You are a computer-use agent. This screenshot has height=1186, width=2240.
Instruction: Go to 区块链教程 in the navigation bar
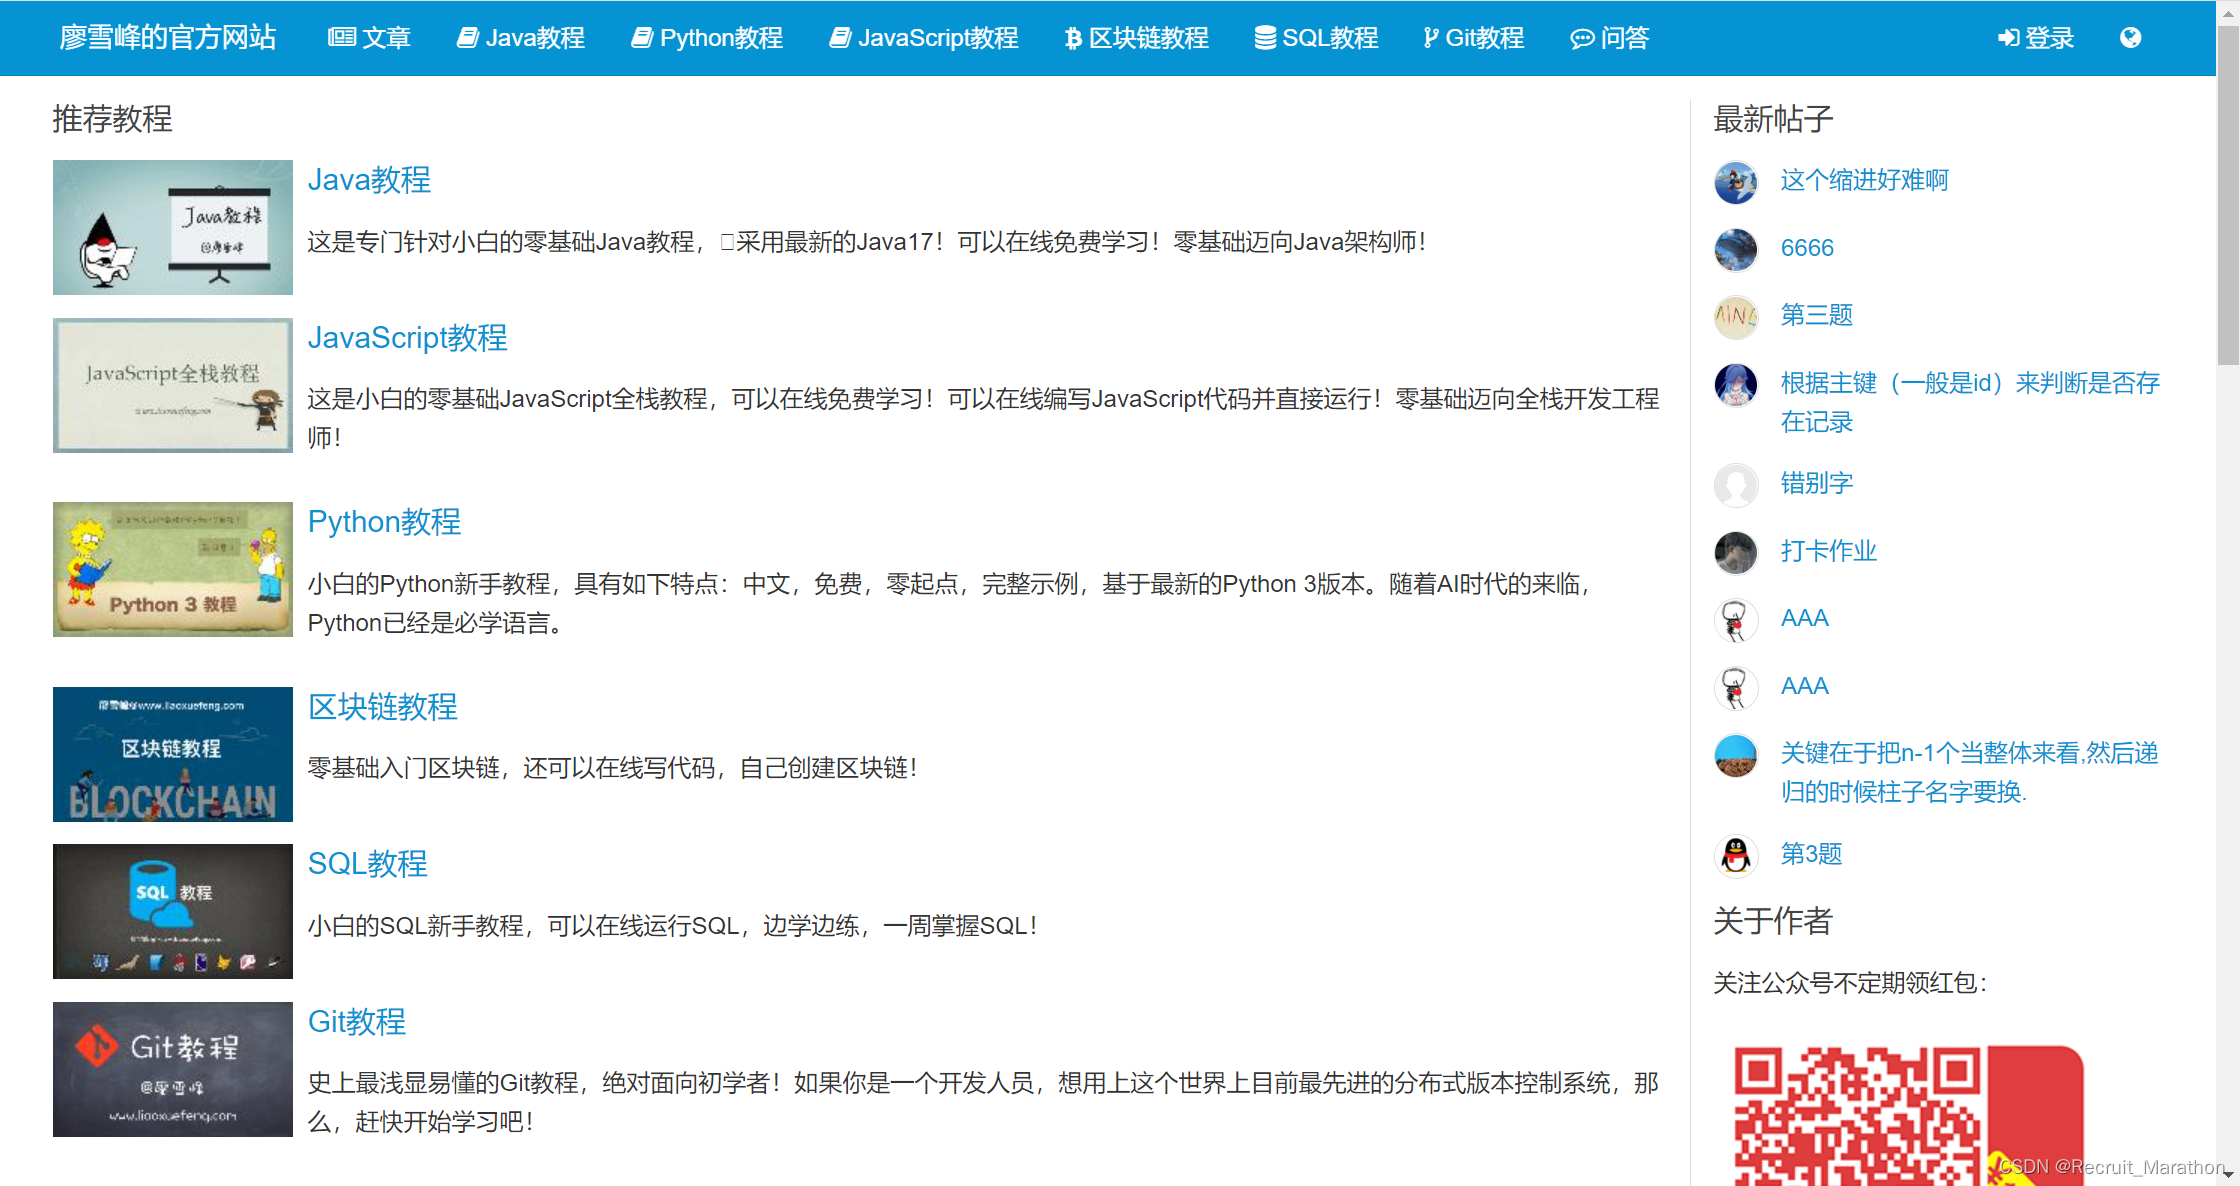point(1136,38)
